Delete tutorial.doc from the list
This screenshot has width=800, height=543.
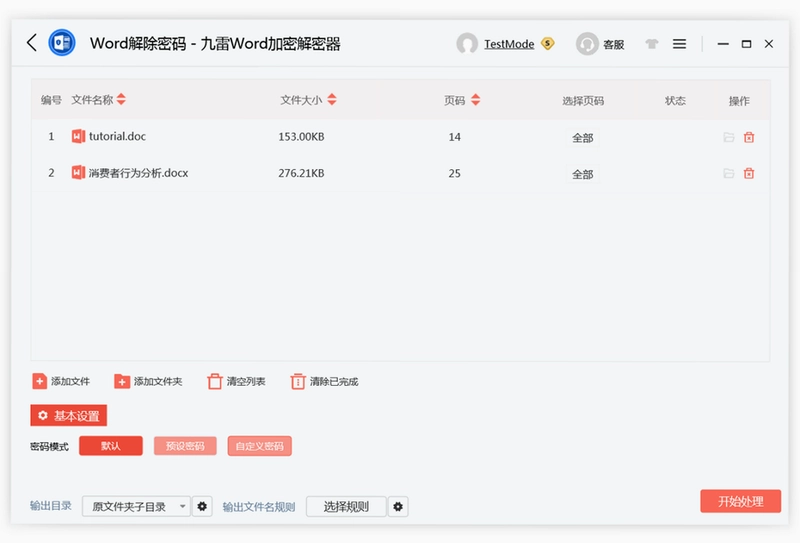(x=749, y=137)
